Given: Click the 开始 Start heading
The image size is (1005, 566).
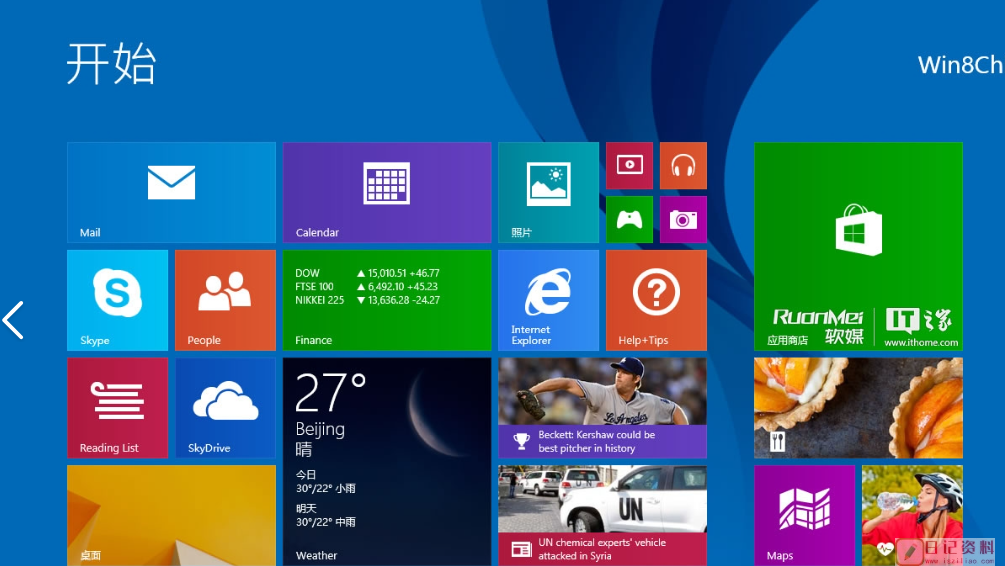Looking at the screenshot, I should 112,63.
